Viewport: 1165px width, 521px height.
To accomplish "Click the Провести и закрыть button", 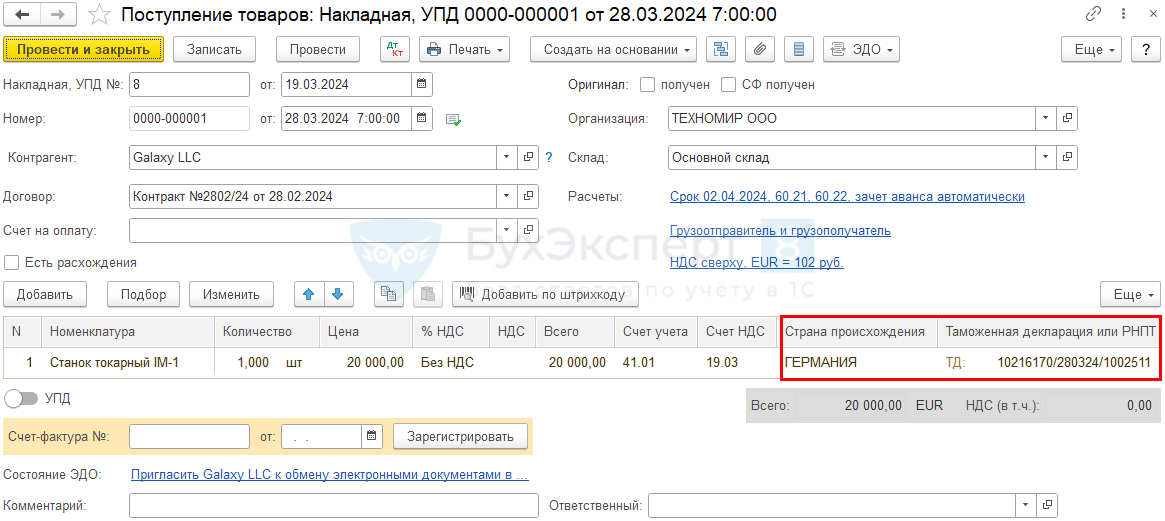I will pyautogui.click(x=83, y=49).
